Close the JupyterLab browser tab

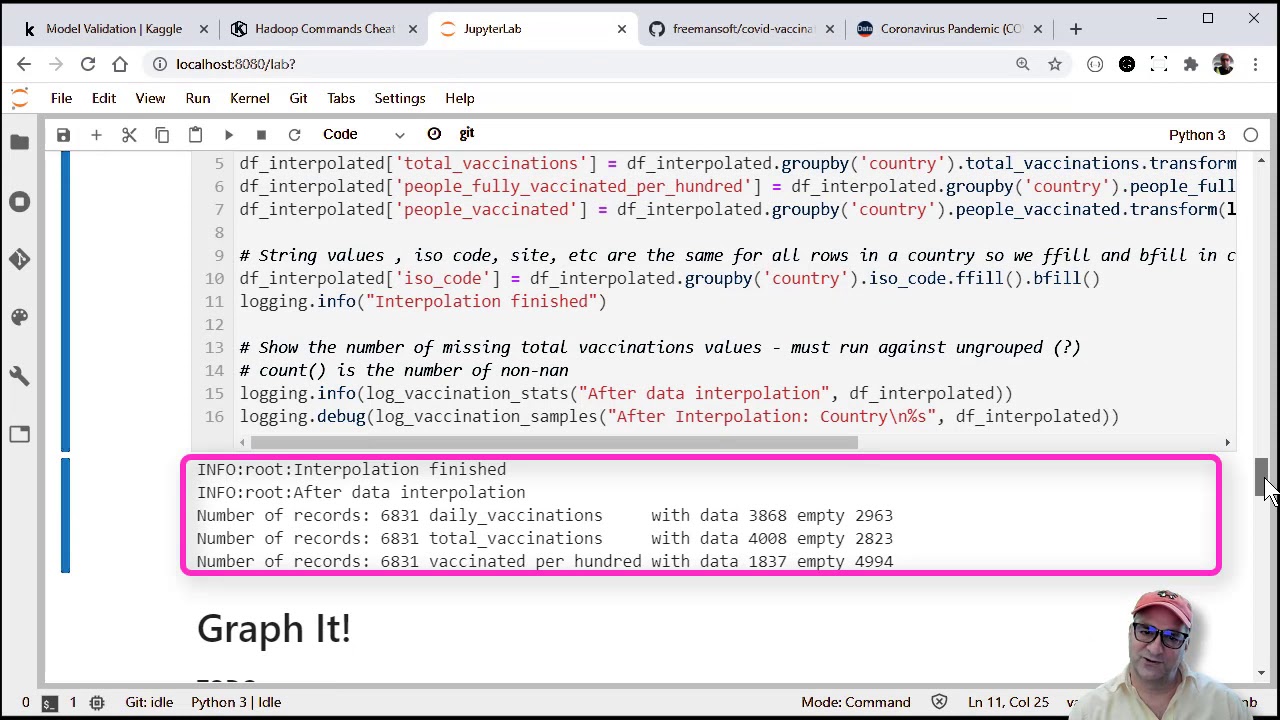coord(621,29)
